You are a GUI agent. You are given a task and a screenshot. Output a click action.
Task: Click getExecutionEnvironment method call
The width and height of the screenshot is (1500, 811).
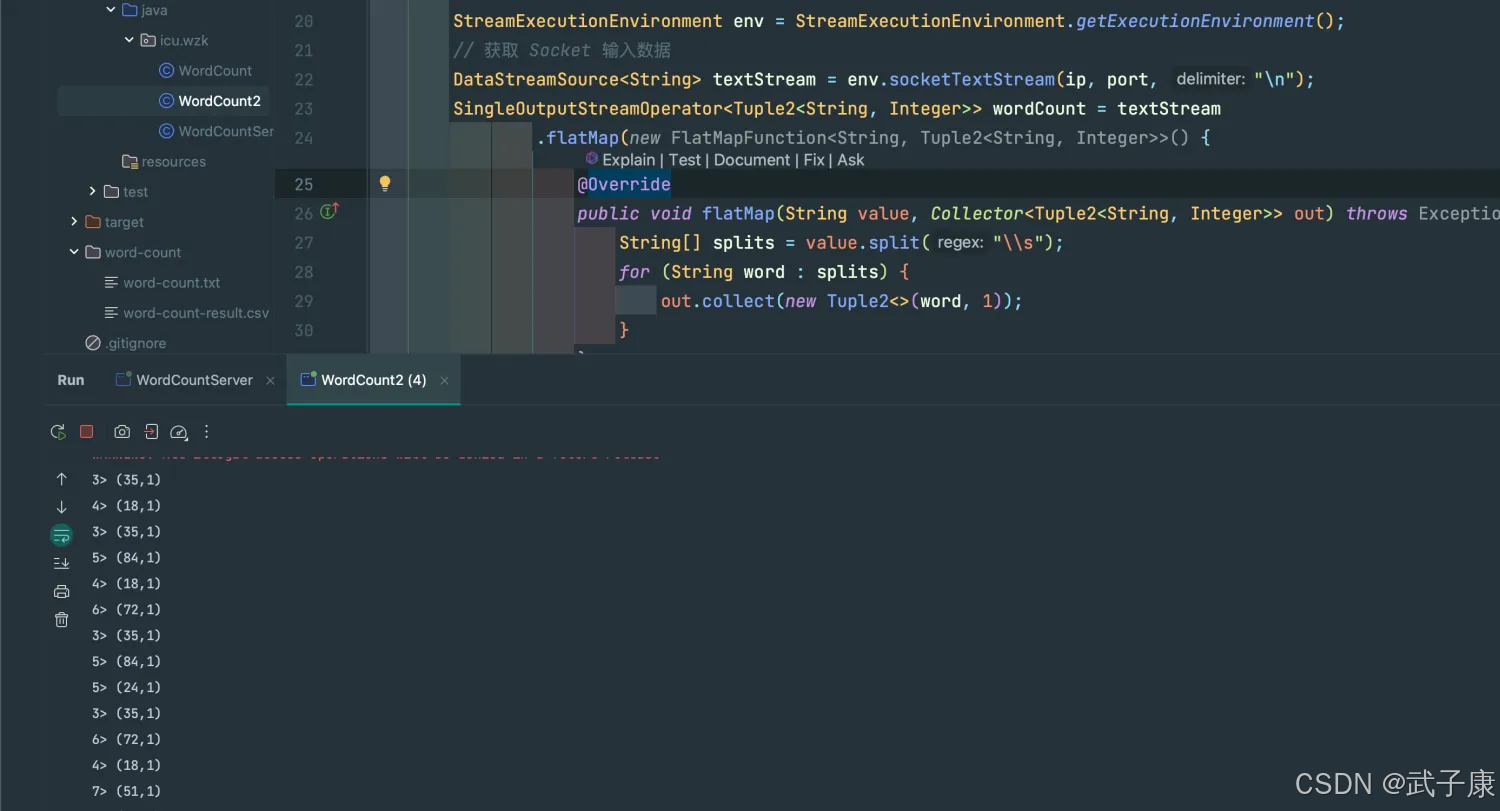pyautogui.click(x=1196, y=21)
